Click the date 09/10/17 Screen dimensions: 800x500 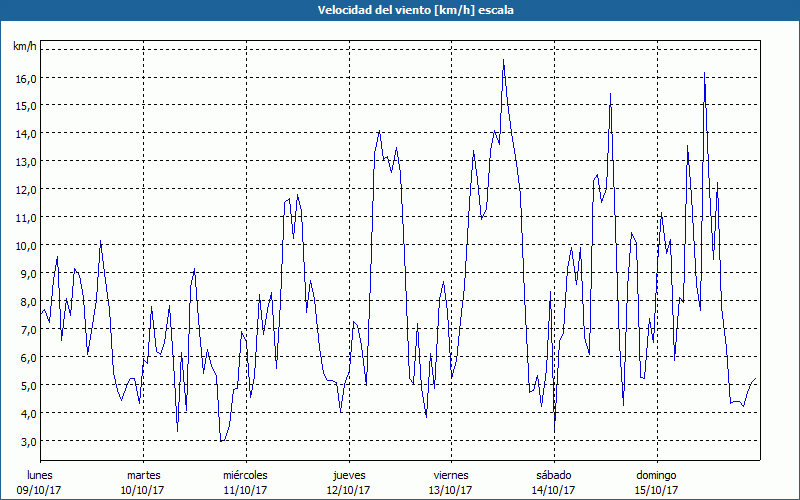41,490
